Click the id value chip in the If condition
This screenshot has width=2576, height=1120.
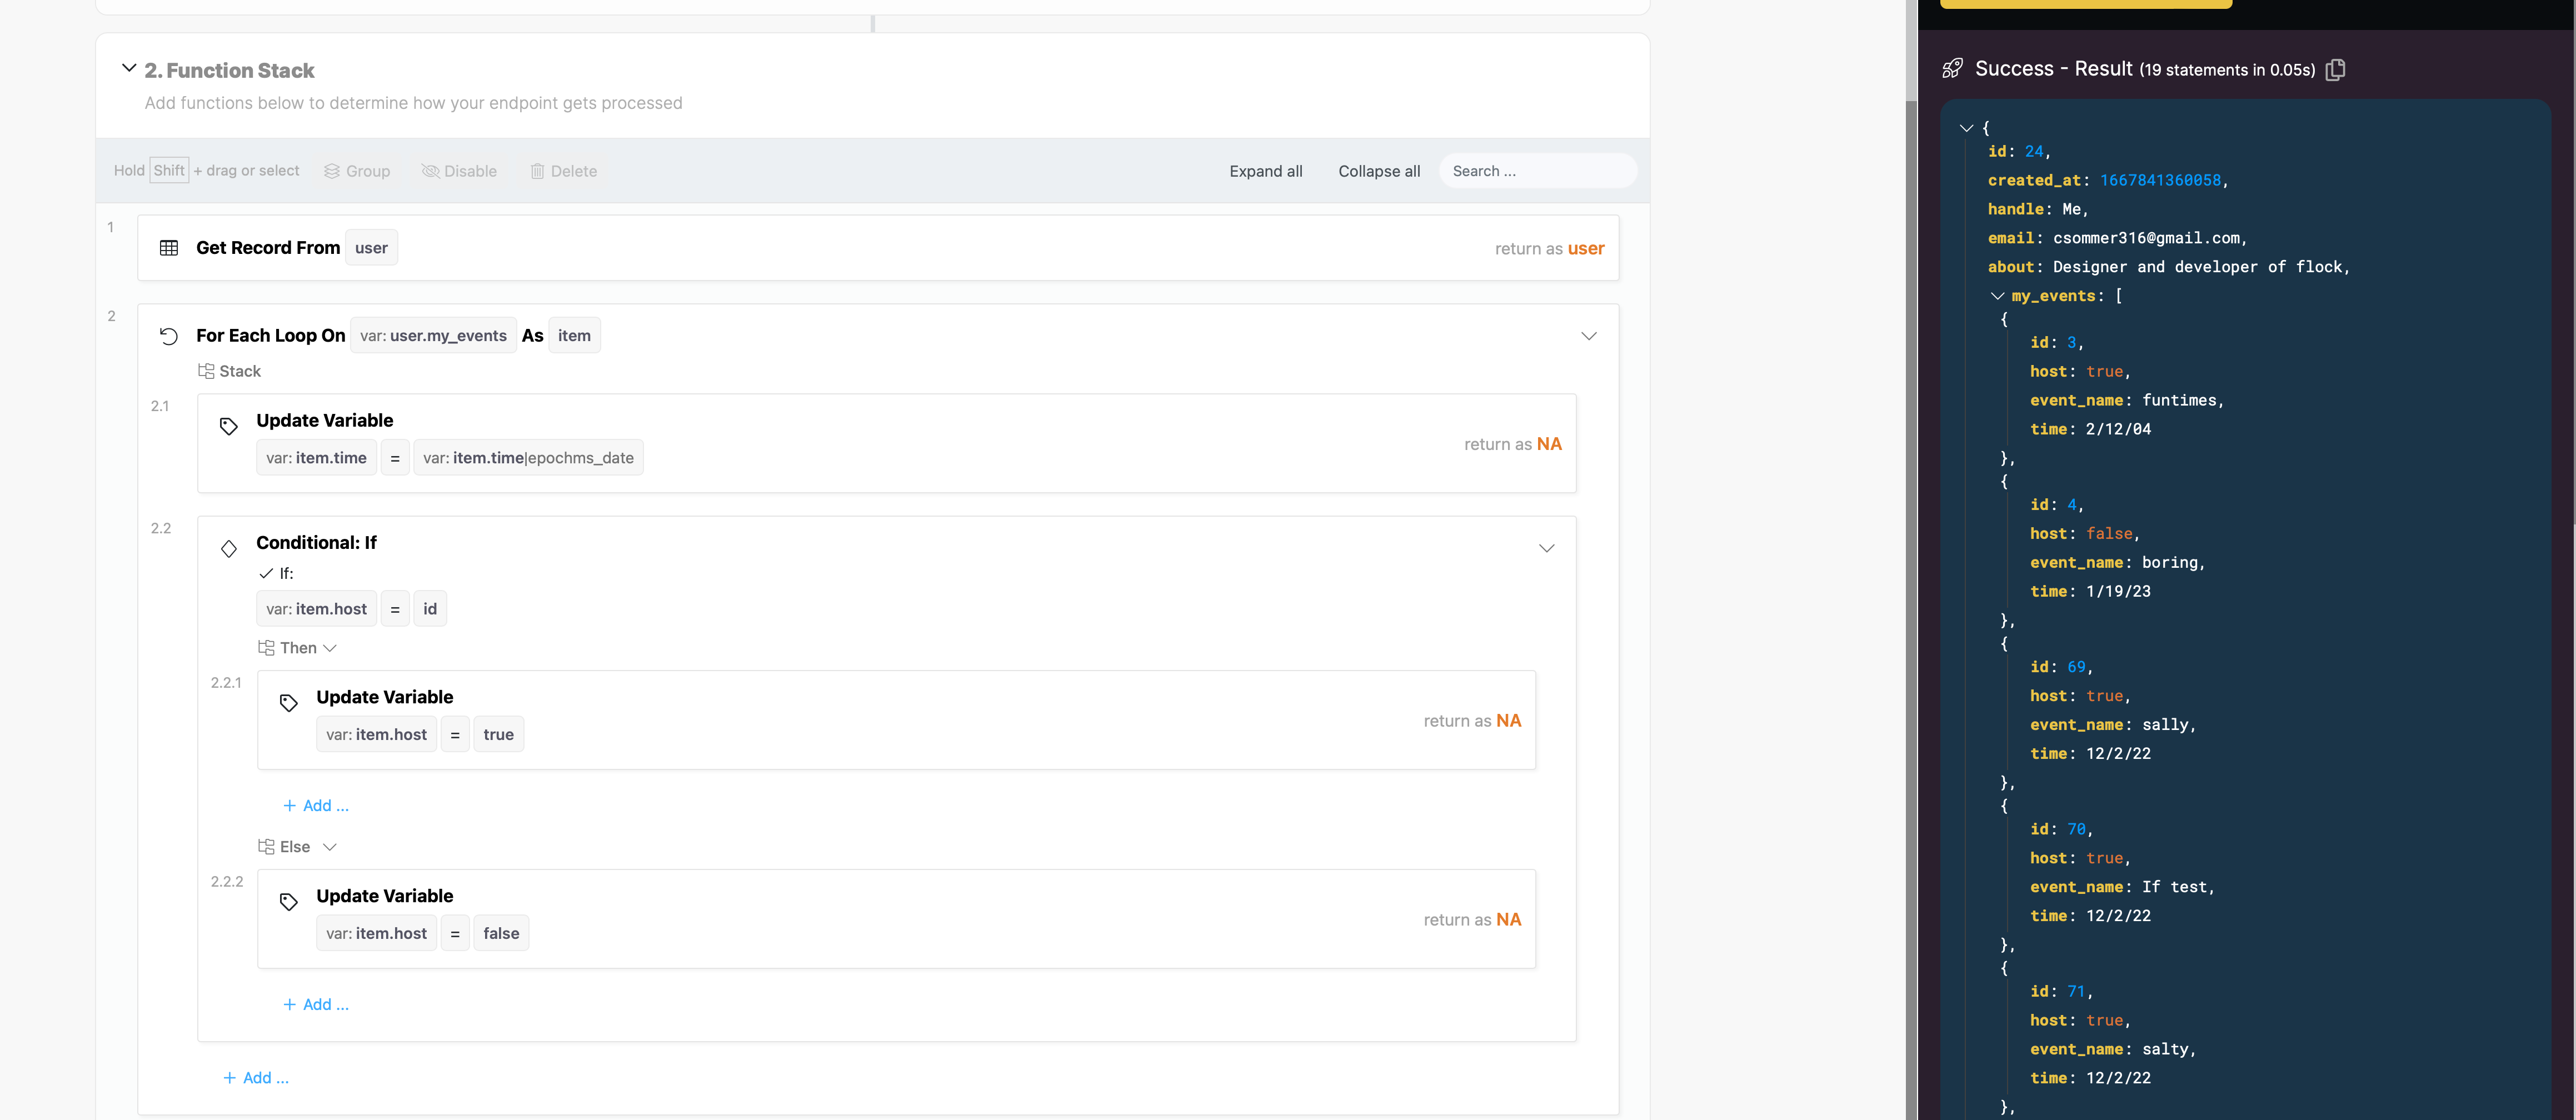point(430,609)
